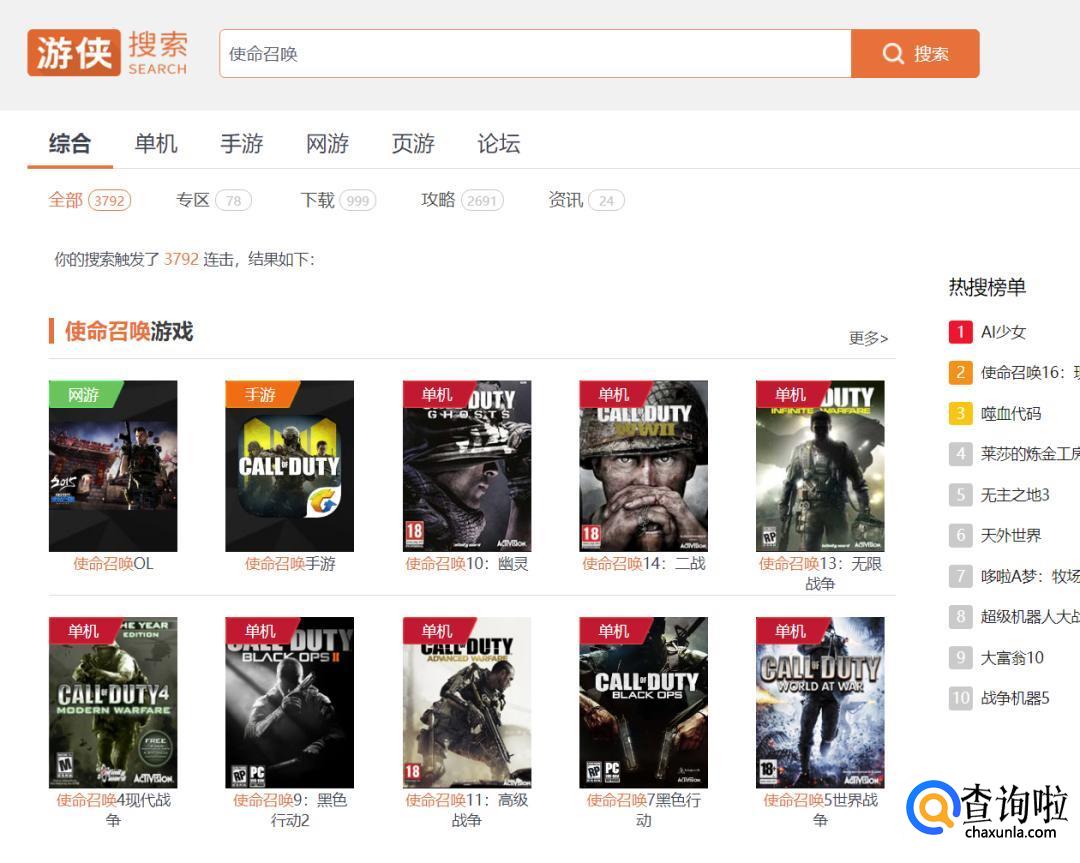Open hot search item 使命召唤16

pyautogui.click(x=1030, y=373)
